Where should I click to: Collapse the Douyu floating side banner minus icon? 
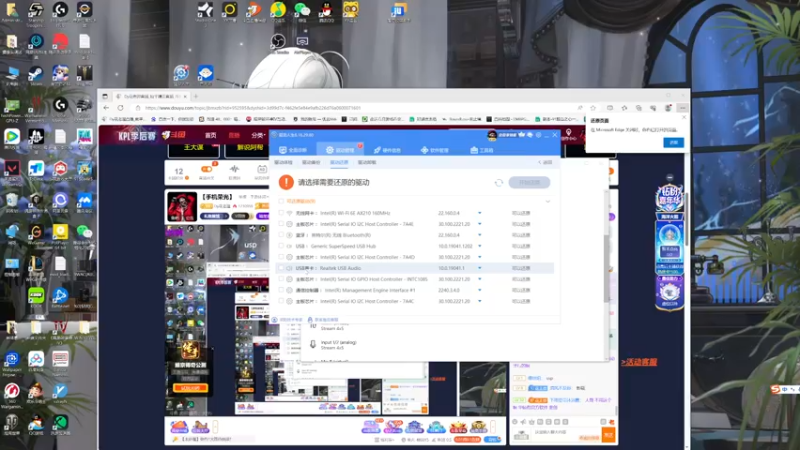pos(669,178)
